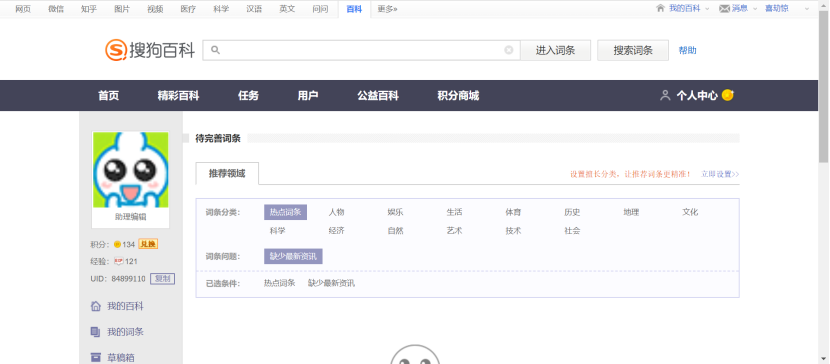The image size is (830, 364).
Task: Click the gold coin icon beside 个人中心
Action: (x=728, y=95)
